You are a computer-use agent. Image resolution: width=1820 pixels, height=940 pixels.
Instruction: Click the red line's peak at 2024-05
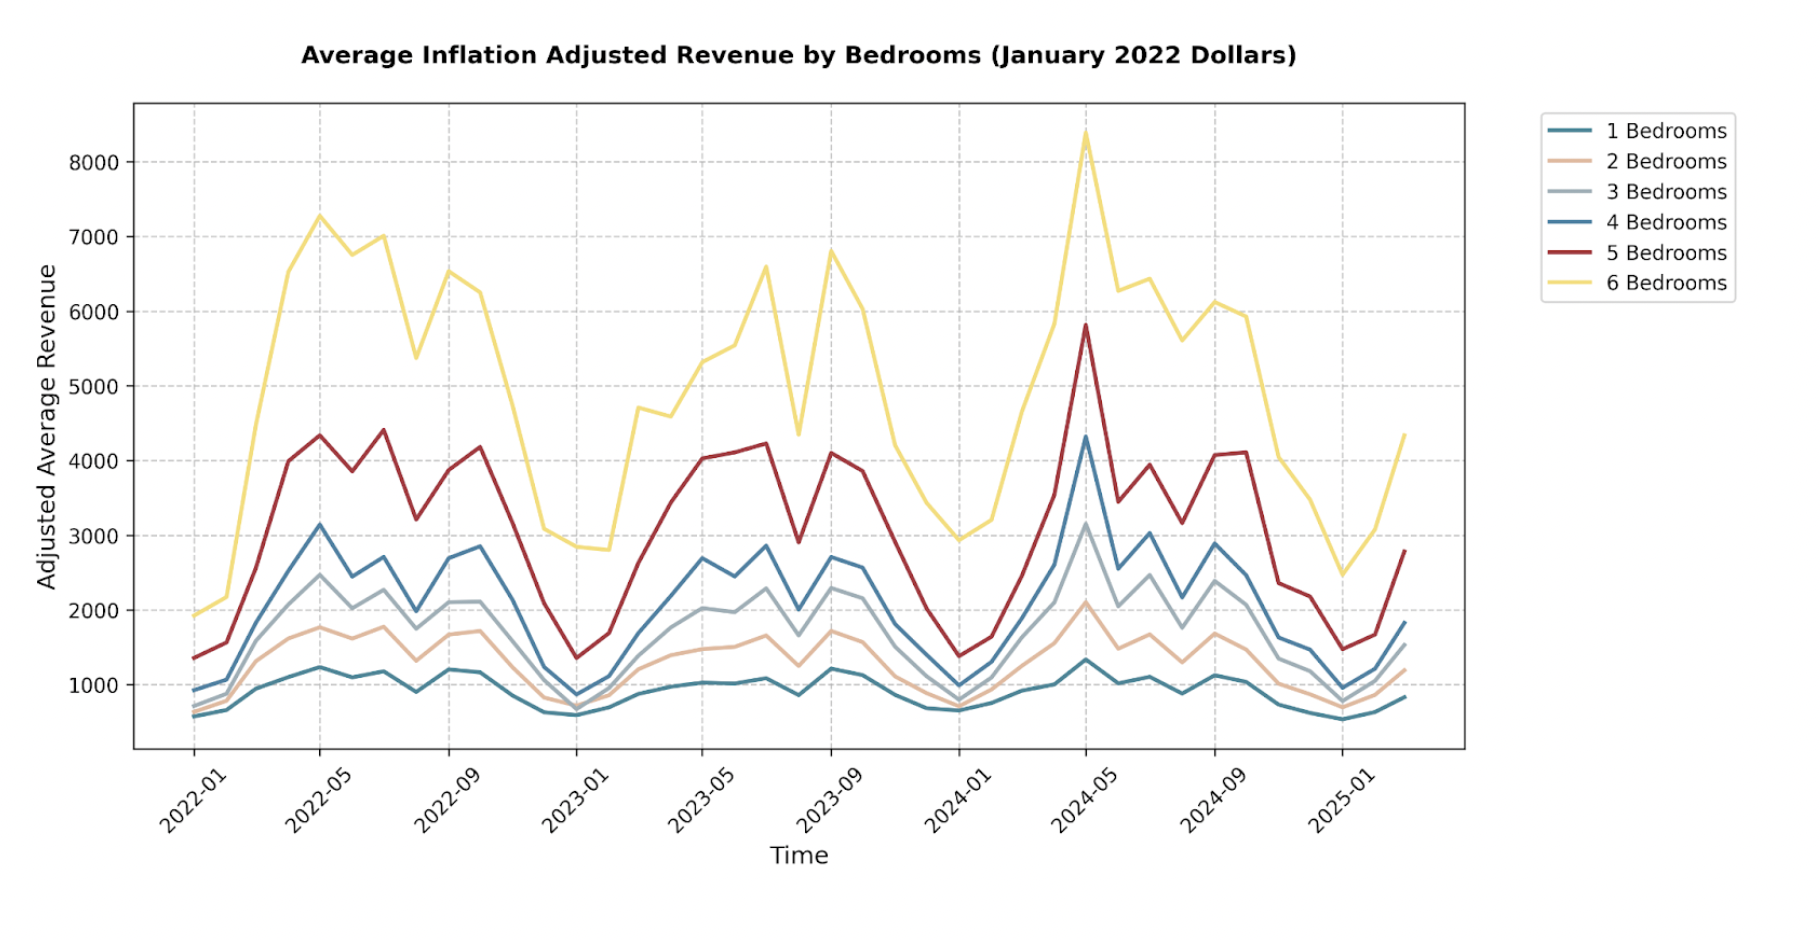coord(1086,325)
